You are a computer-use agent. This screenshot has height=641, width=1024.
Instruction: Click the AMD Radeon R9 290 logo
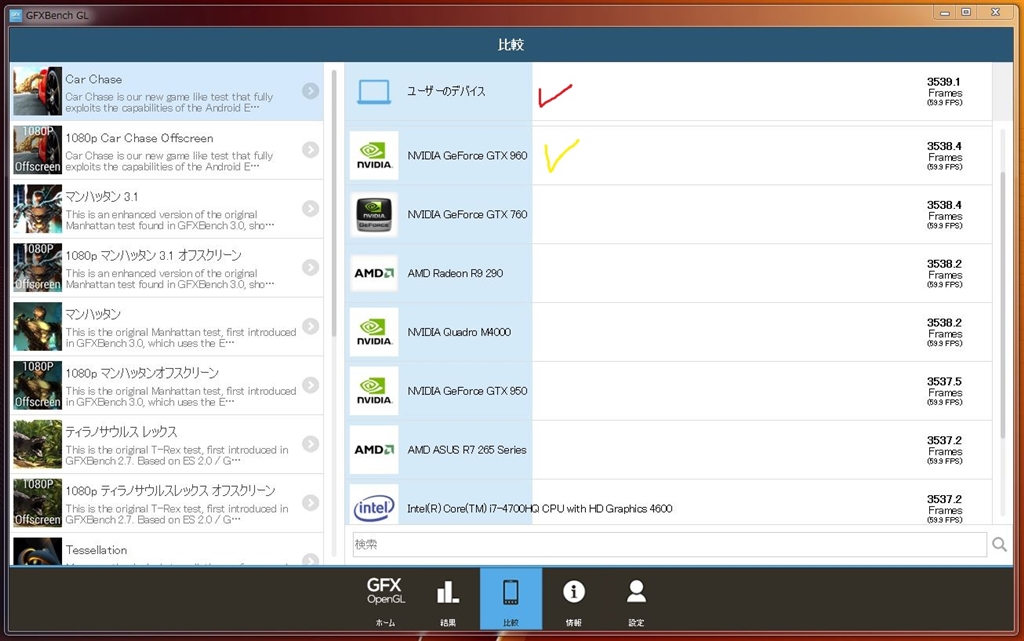(374, 273)
